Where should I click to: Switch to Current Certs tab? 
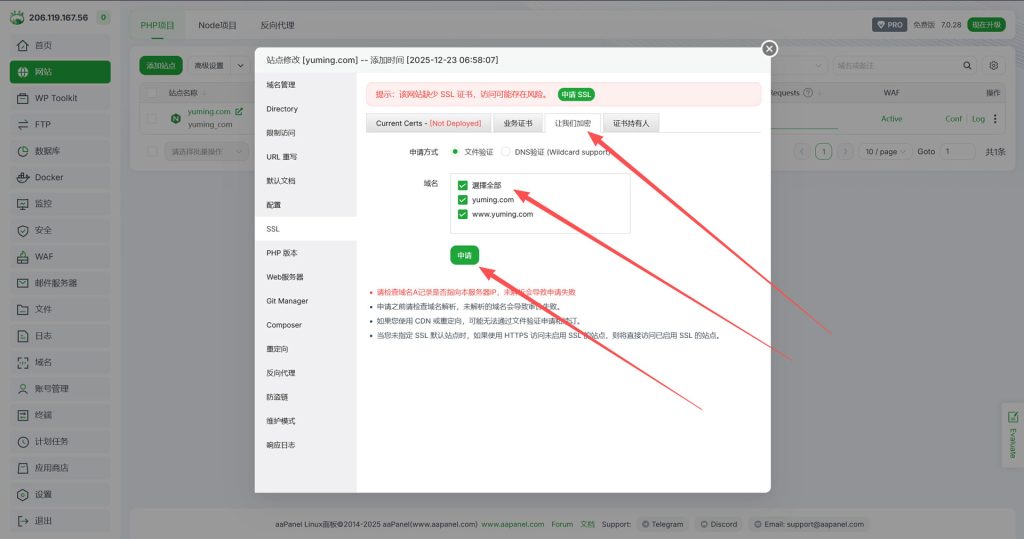click(x=428, y=124)
